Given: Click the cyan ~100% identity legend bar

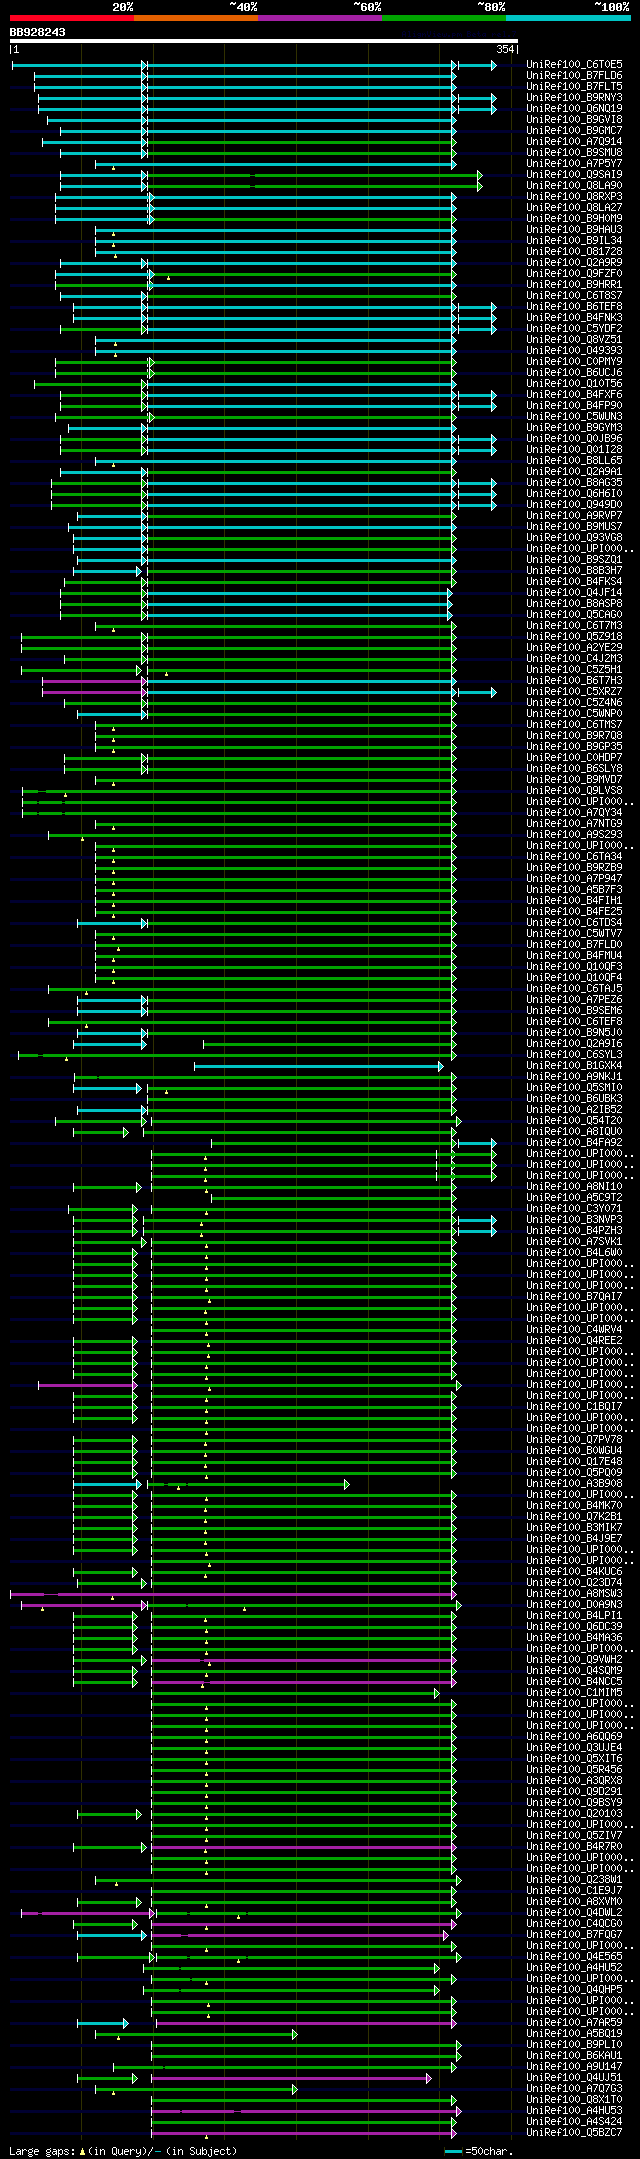Looking at the screenshot, I should coord(568,18).
